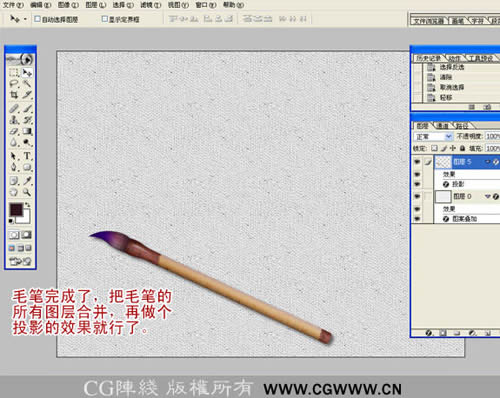Open the blend mode 正常 dropdown
500x398 pixels.
click(433, 137)
